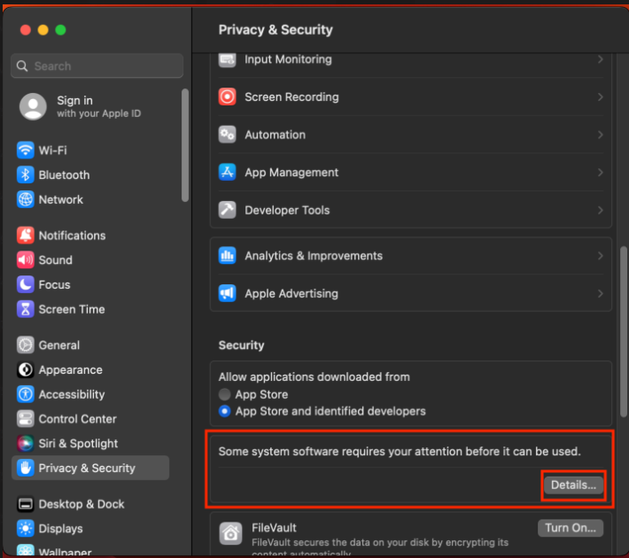This screenshot has height=558, width=629.
Task: Click Sign in with your Apple ID
Action: pyautogui.click(x=97, y=106)
